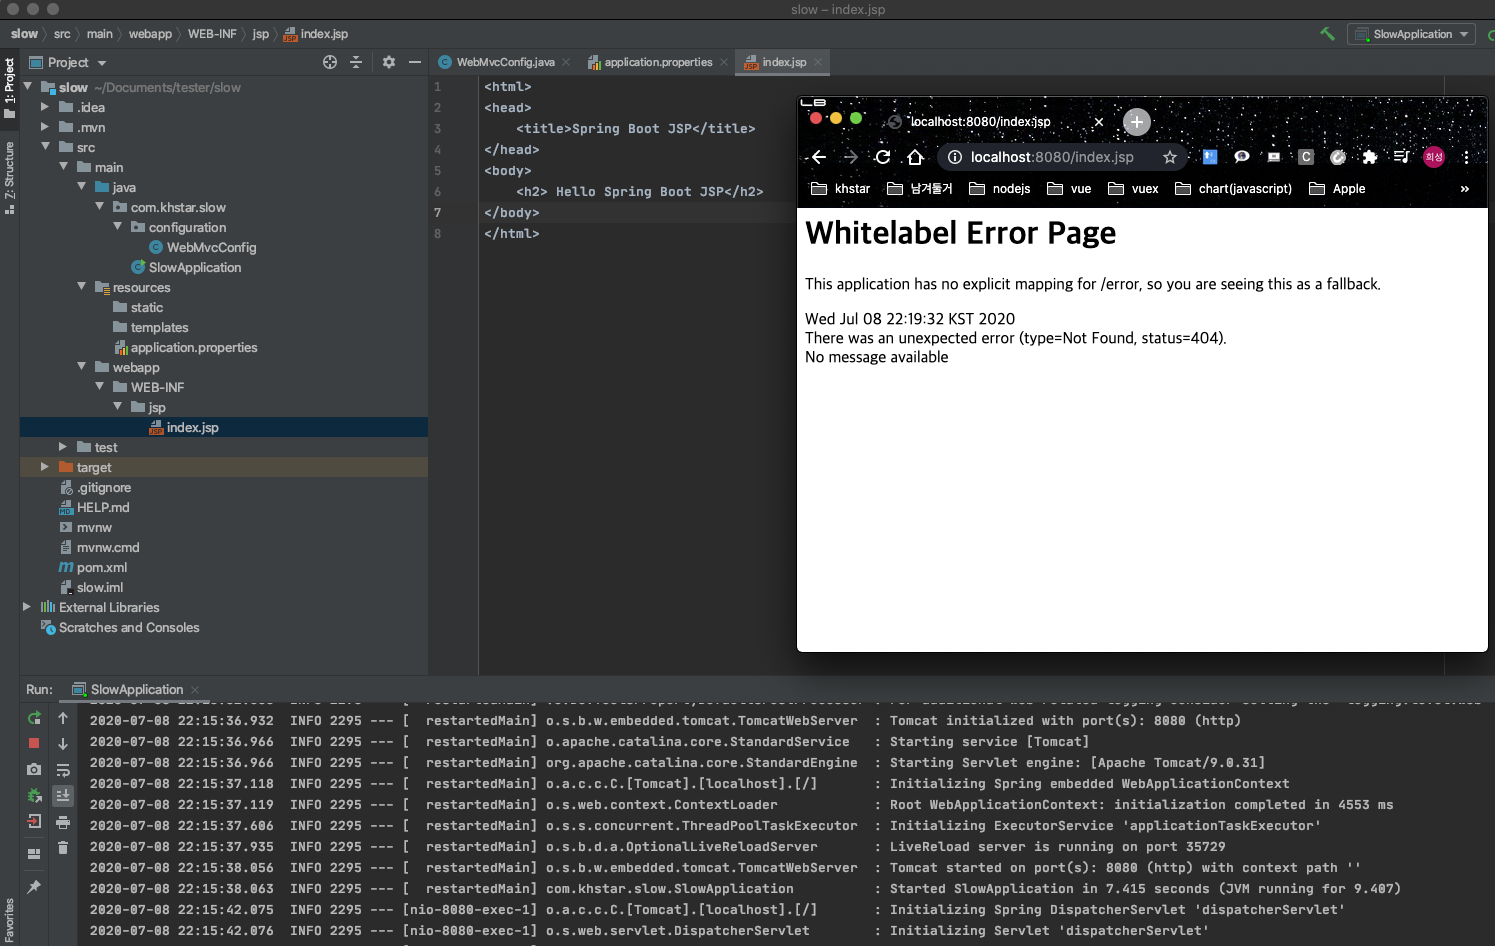Open Run panel layout settings icon

point(34,854)
